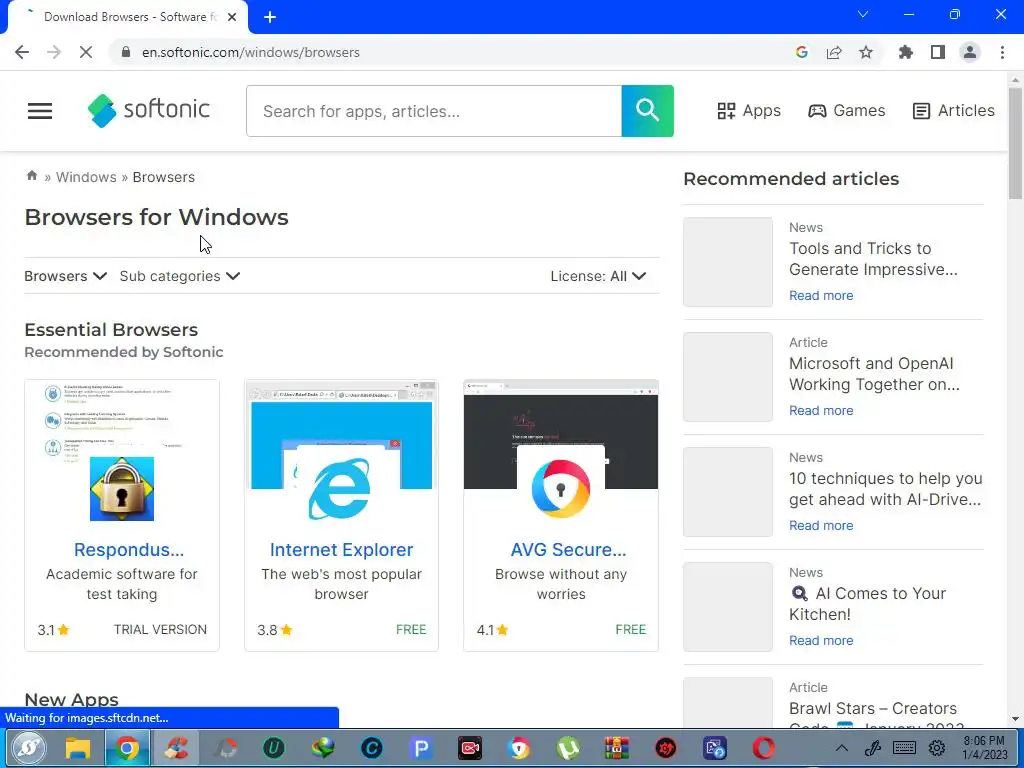This screenshot has width=1024, height=768.
Task: Open File Explorer from the taskbar
Action: (x=78, y=748)
